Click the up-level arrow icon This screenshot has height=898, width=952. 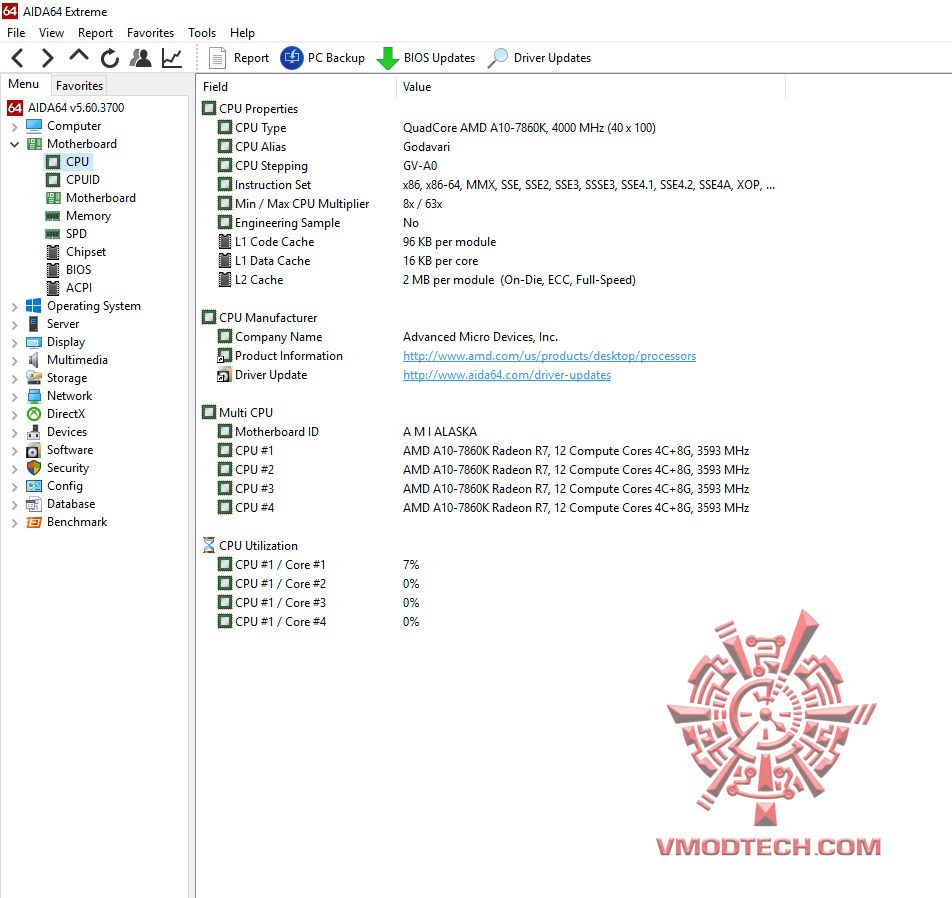click(x=78, y=56)
